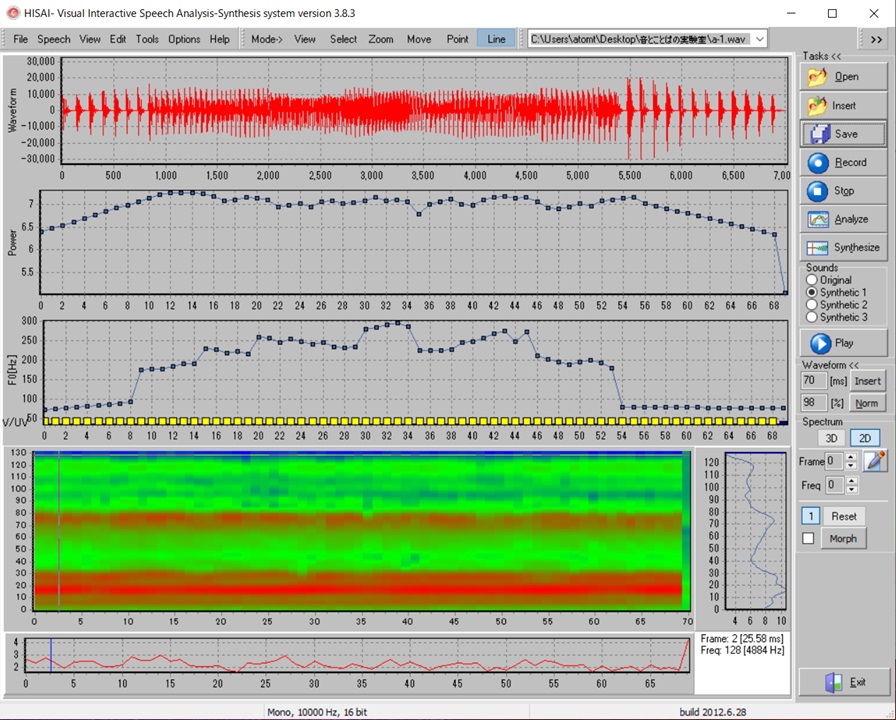Click the pencil edit icon beside Frame

(876, 461)
